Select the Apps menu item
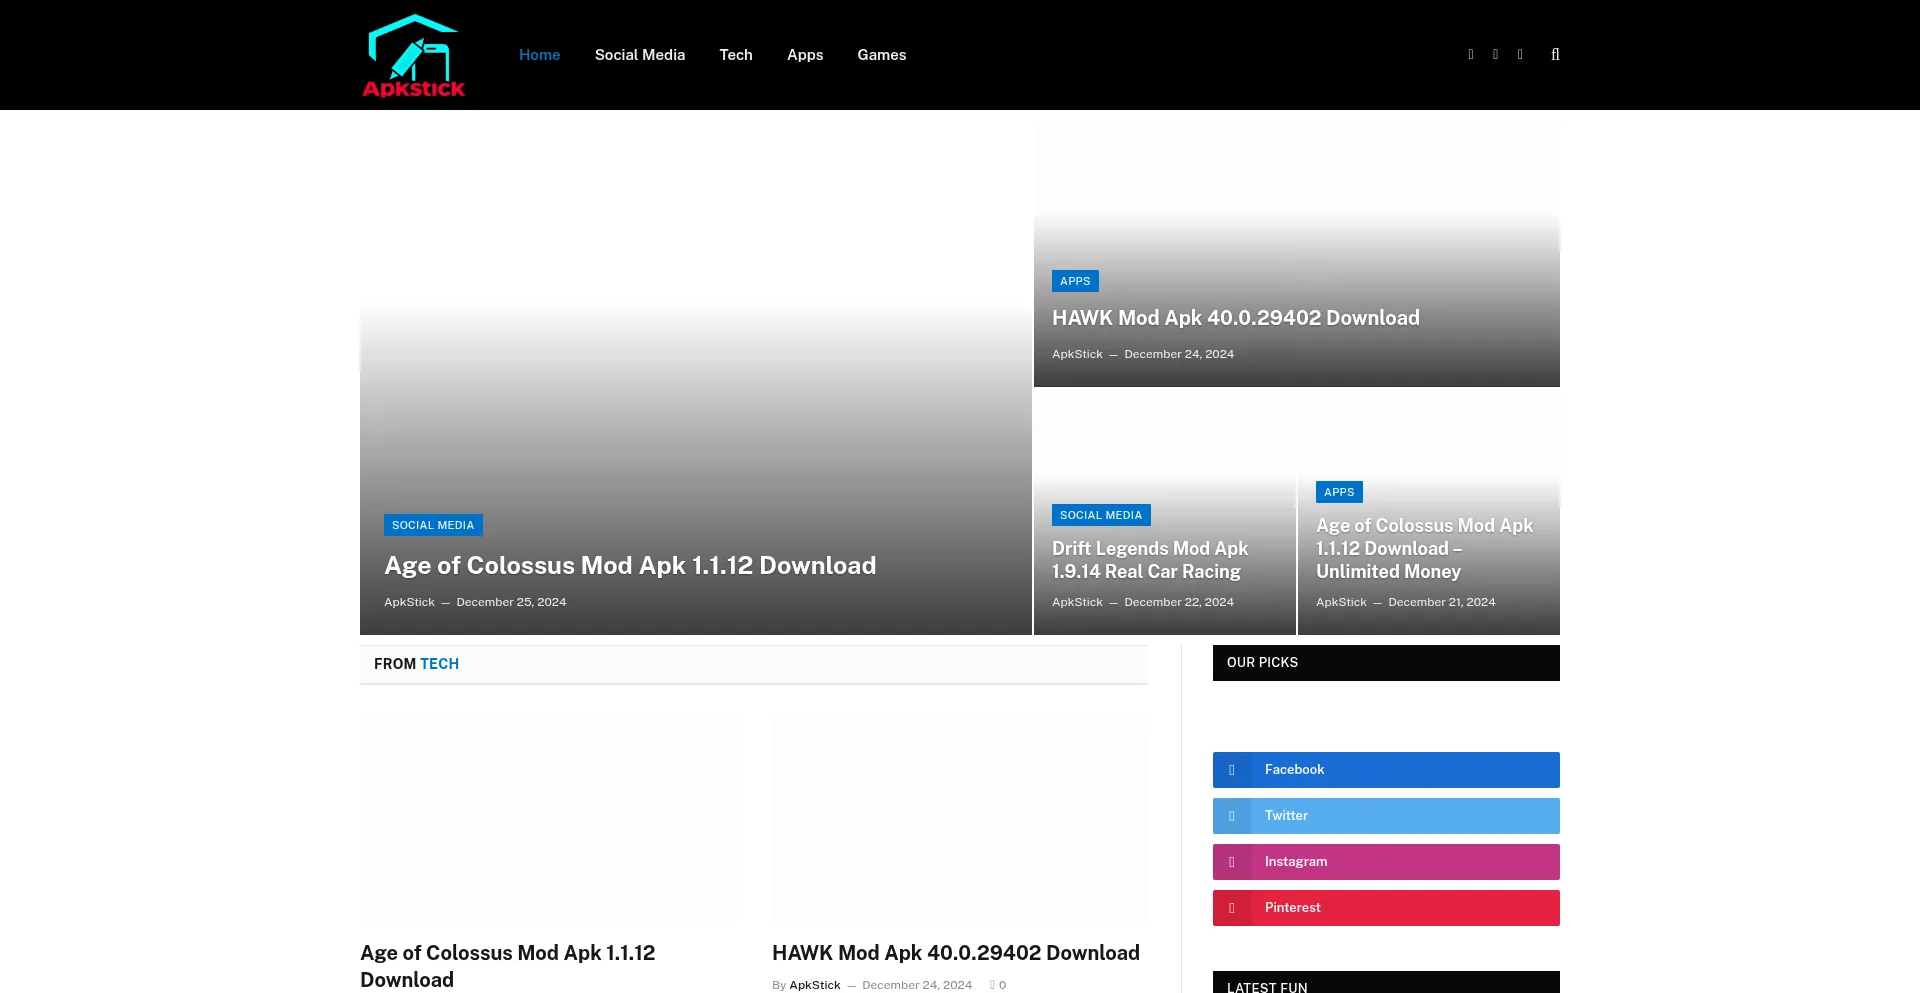Viewport: 1920px width, 993px height. 805,55
